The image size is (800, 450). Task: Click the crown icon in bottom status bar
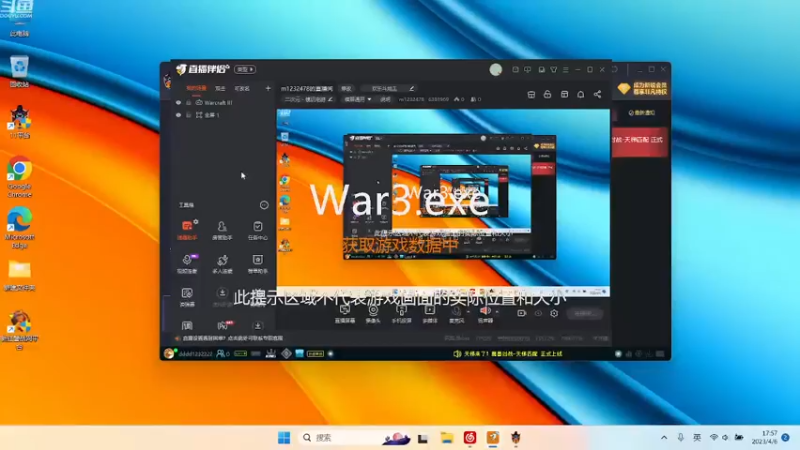point(270,353)
